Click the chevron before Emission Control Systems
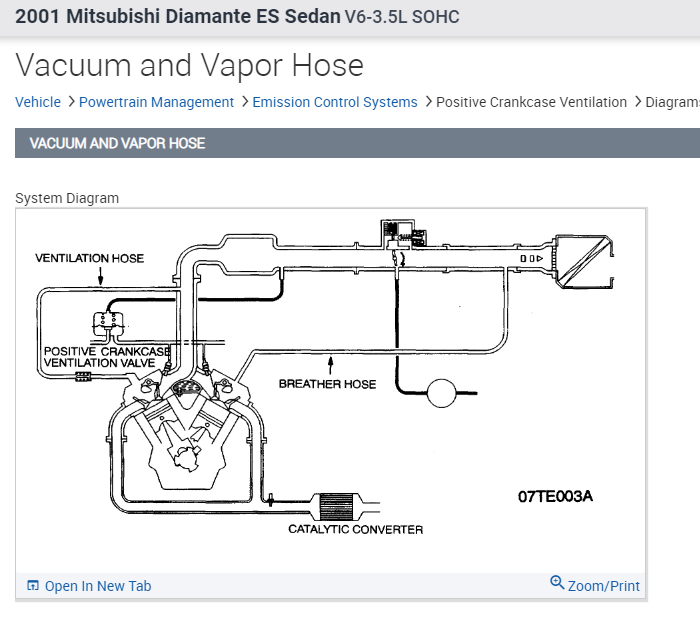The width and height of the screenshot is (700, 627). point(245,102)
